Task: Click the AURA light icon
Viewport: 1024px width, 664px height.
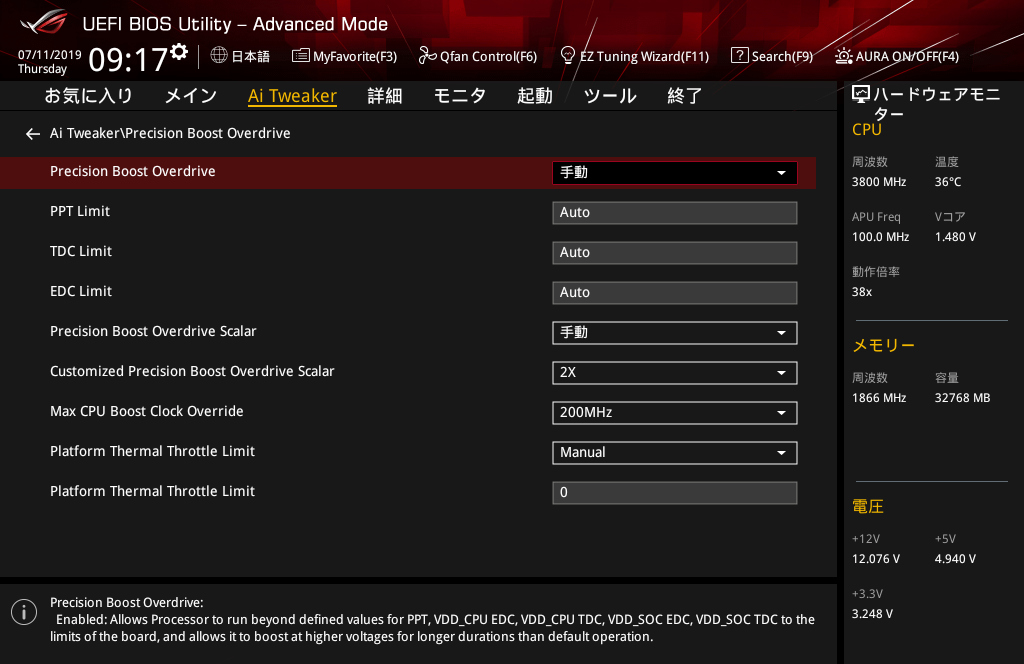Action: click(x=844, y=56)
